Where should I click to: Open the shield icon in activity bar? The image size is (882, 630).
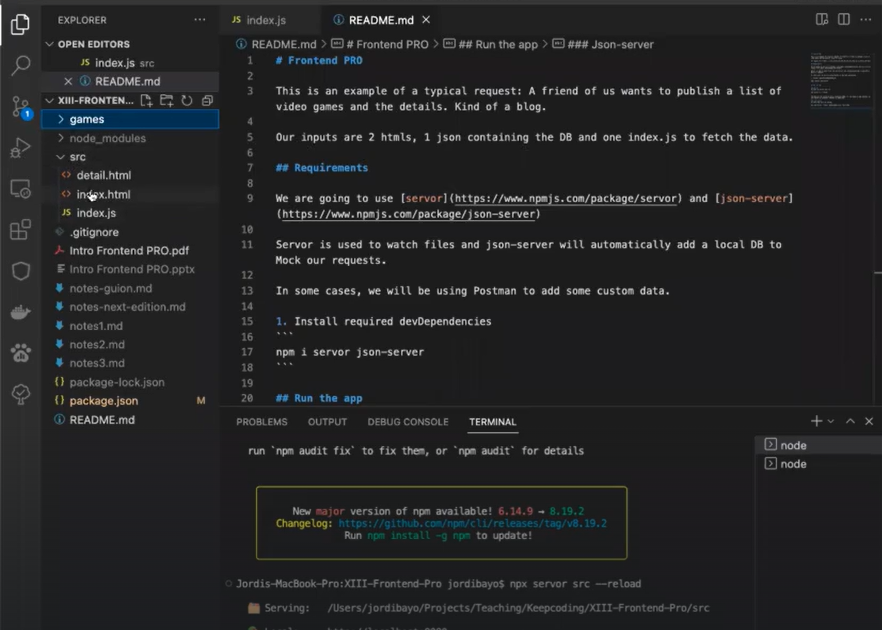click(20, 271)
